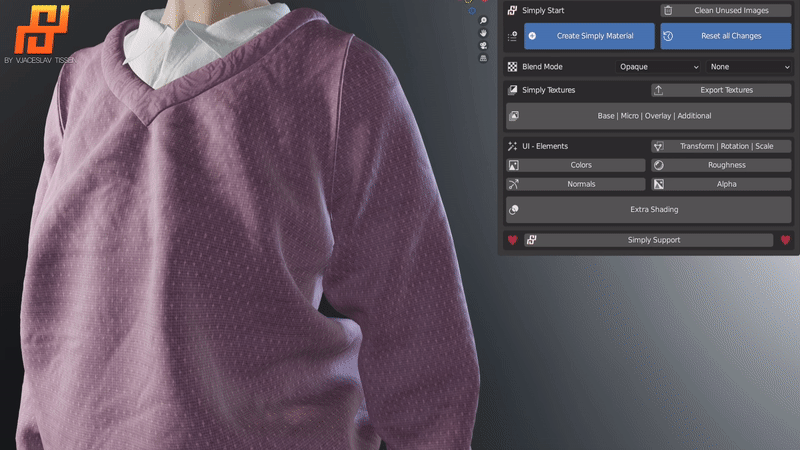This screenshot has height=450, width=800.
Task: Toggle the Colors UI element
Action: click(x=575, y=165)
